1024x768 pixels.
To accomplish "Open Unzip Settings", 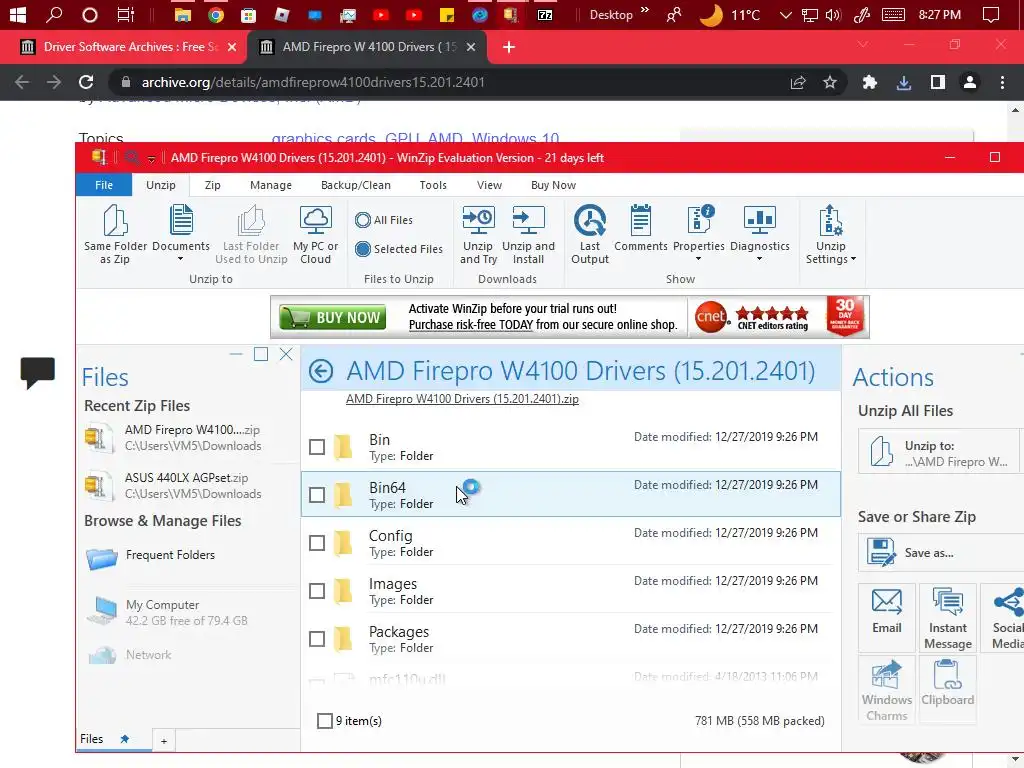I will 830,234.
